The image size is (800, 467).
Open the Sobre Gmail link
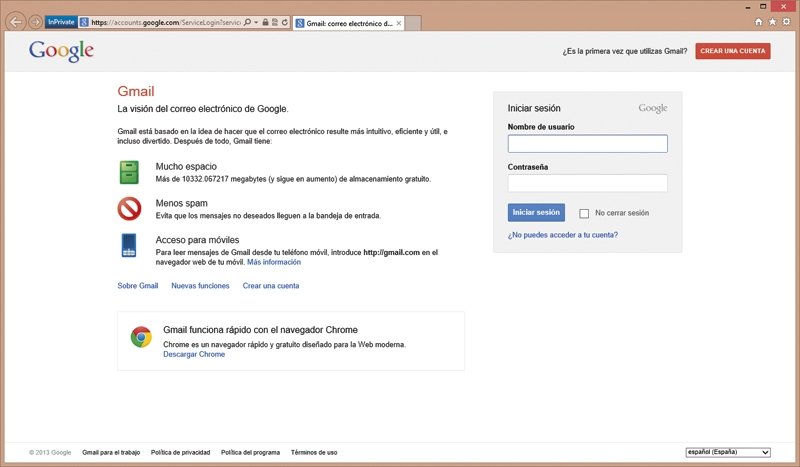click(x=138, y=286)
